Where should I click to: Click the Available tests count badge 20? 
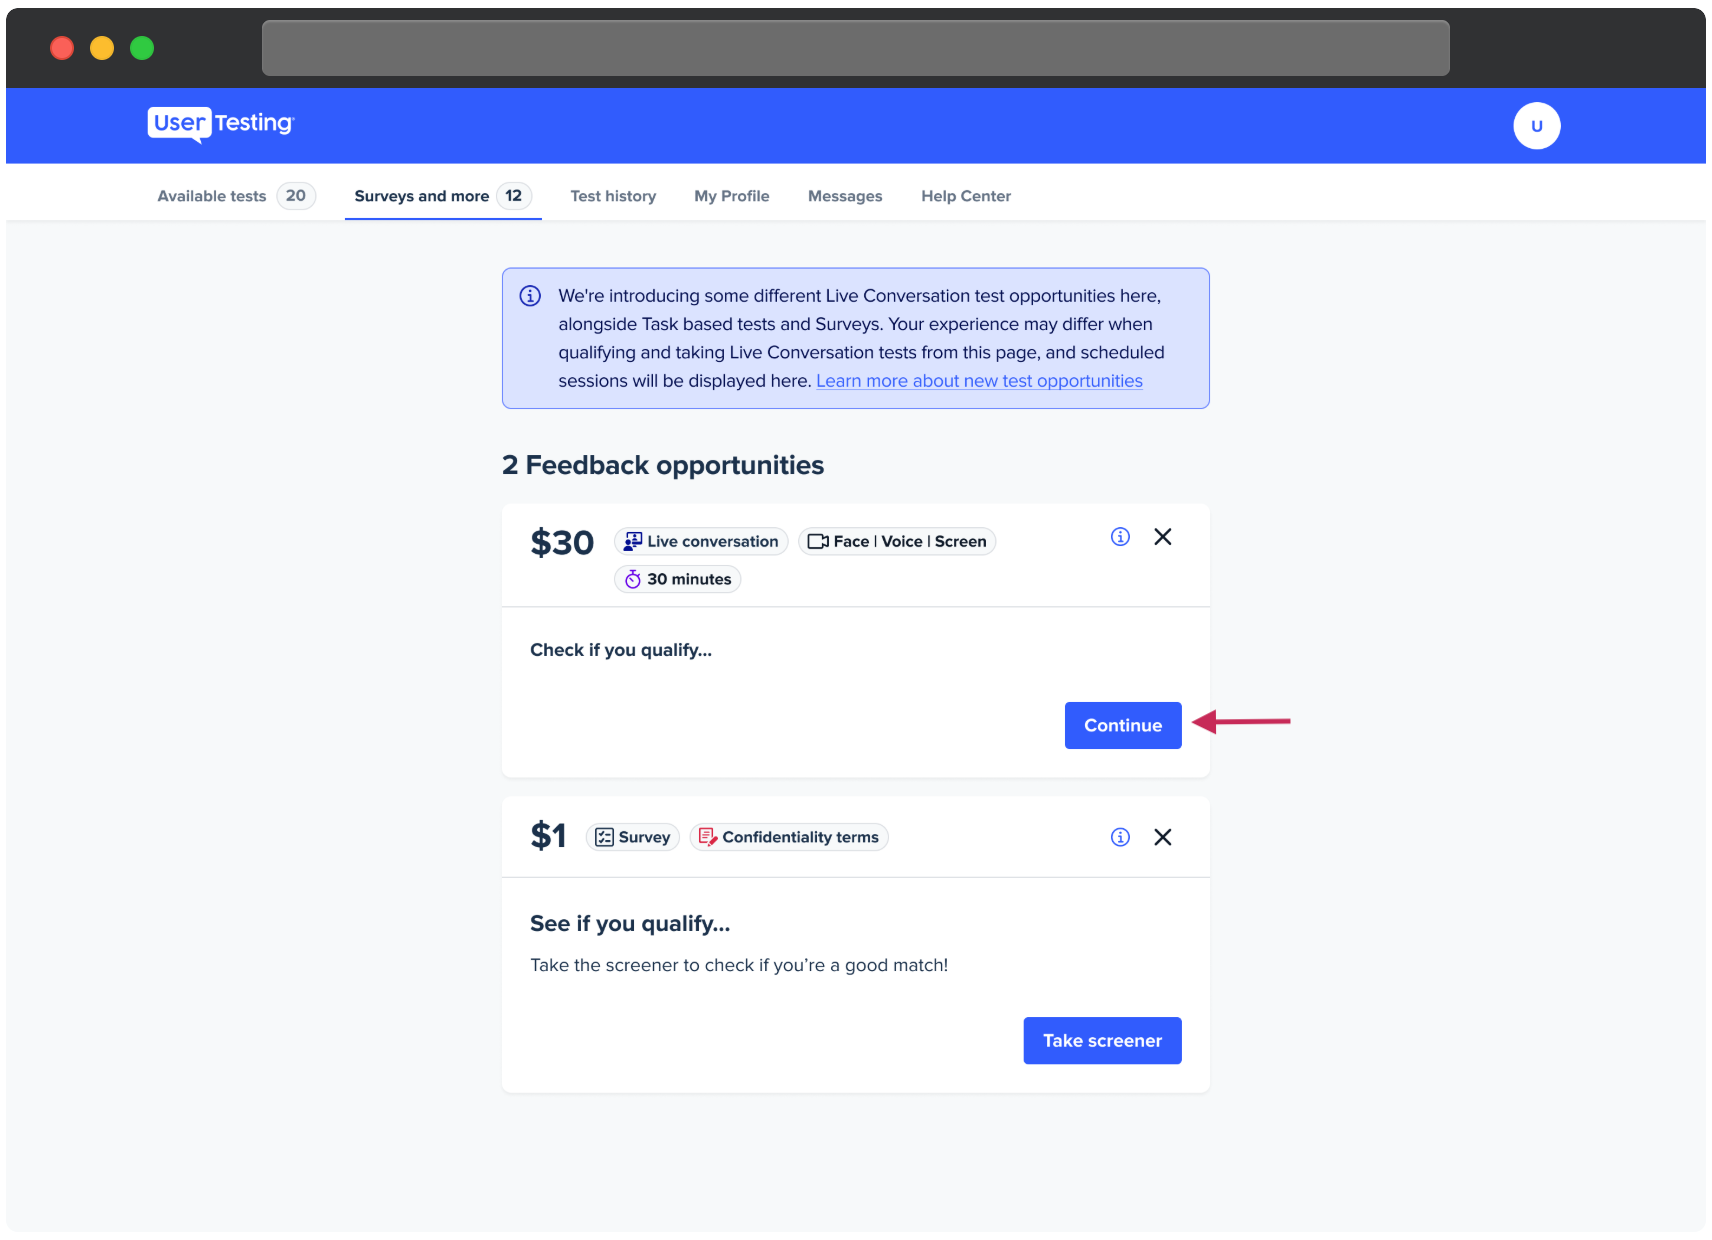click(296, 196)
